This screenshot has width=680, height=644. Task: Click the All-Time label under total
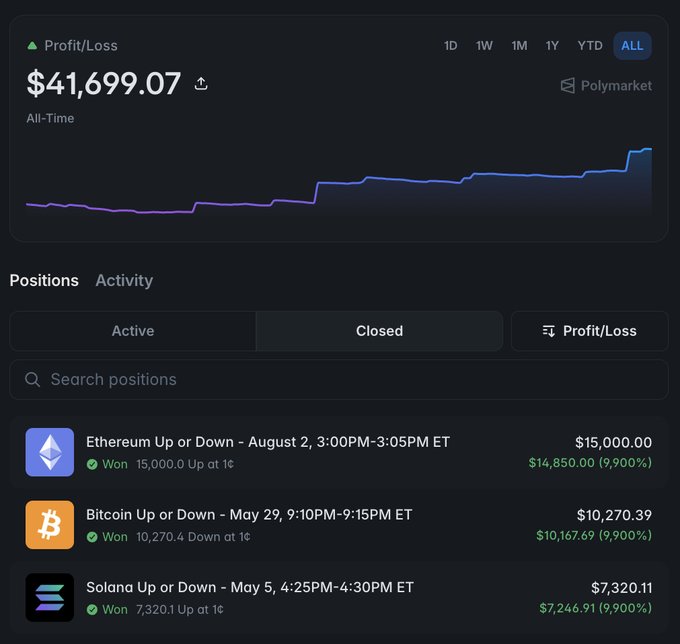50,118
